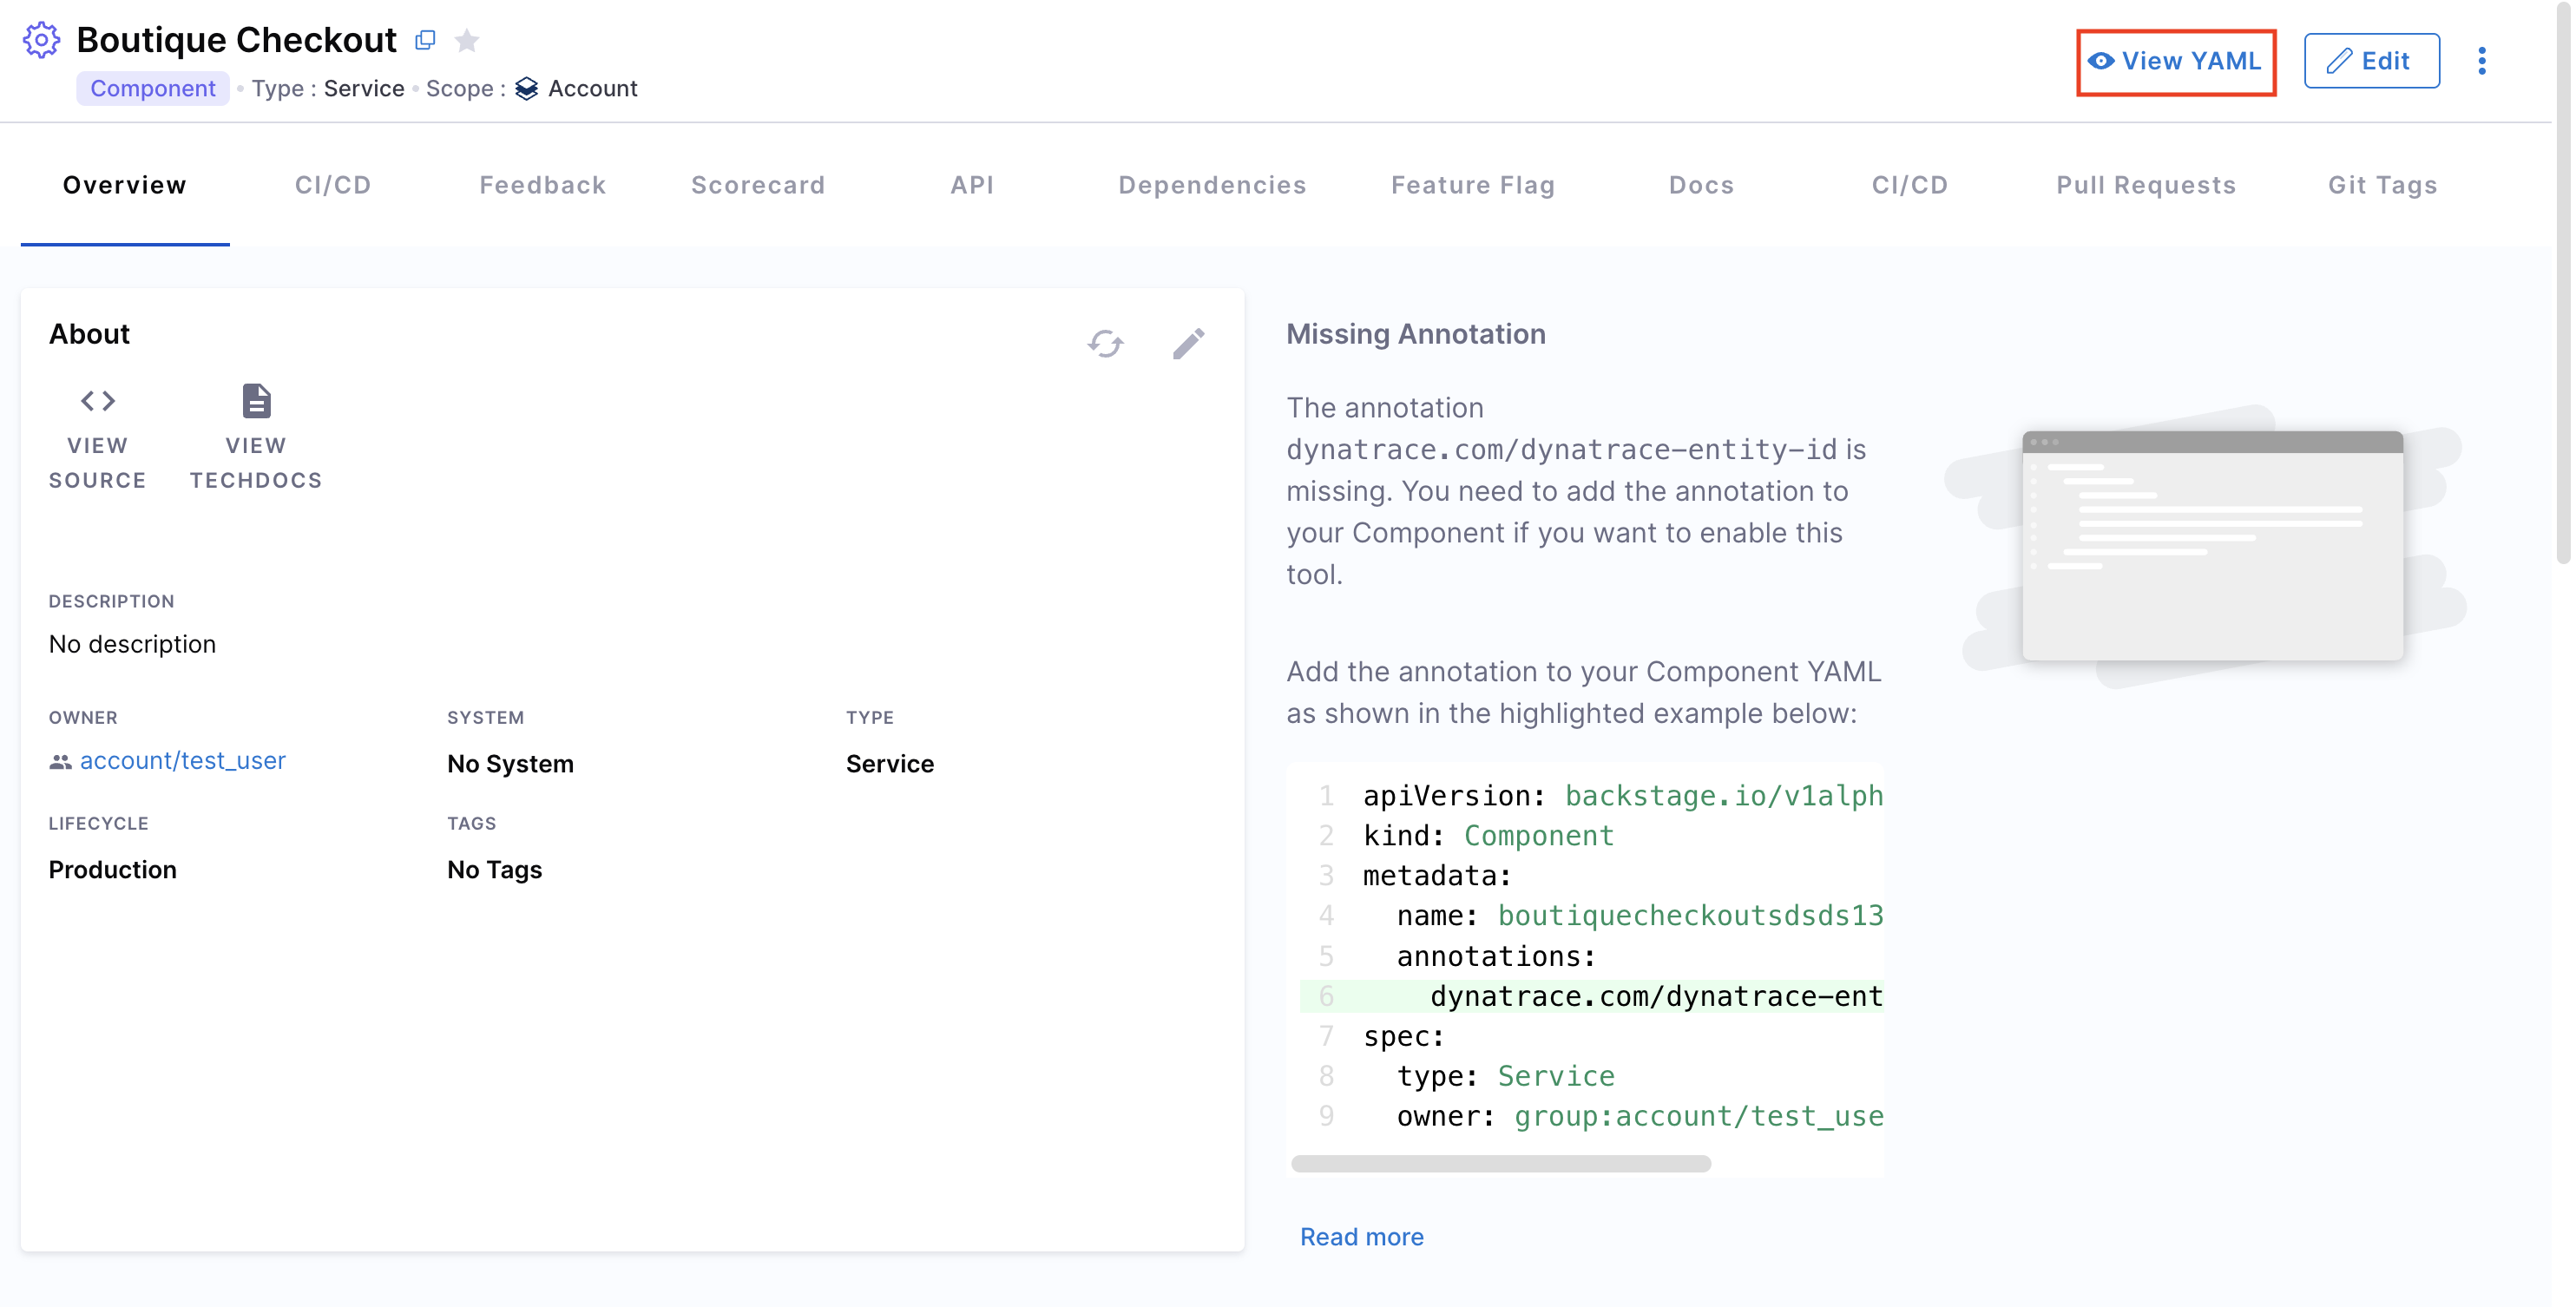Open View Source code icon

click(97, 401)
